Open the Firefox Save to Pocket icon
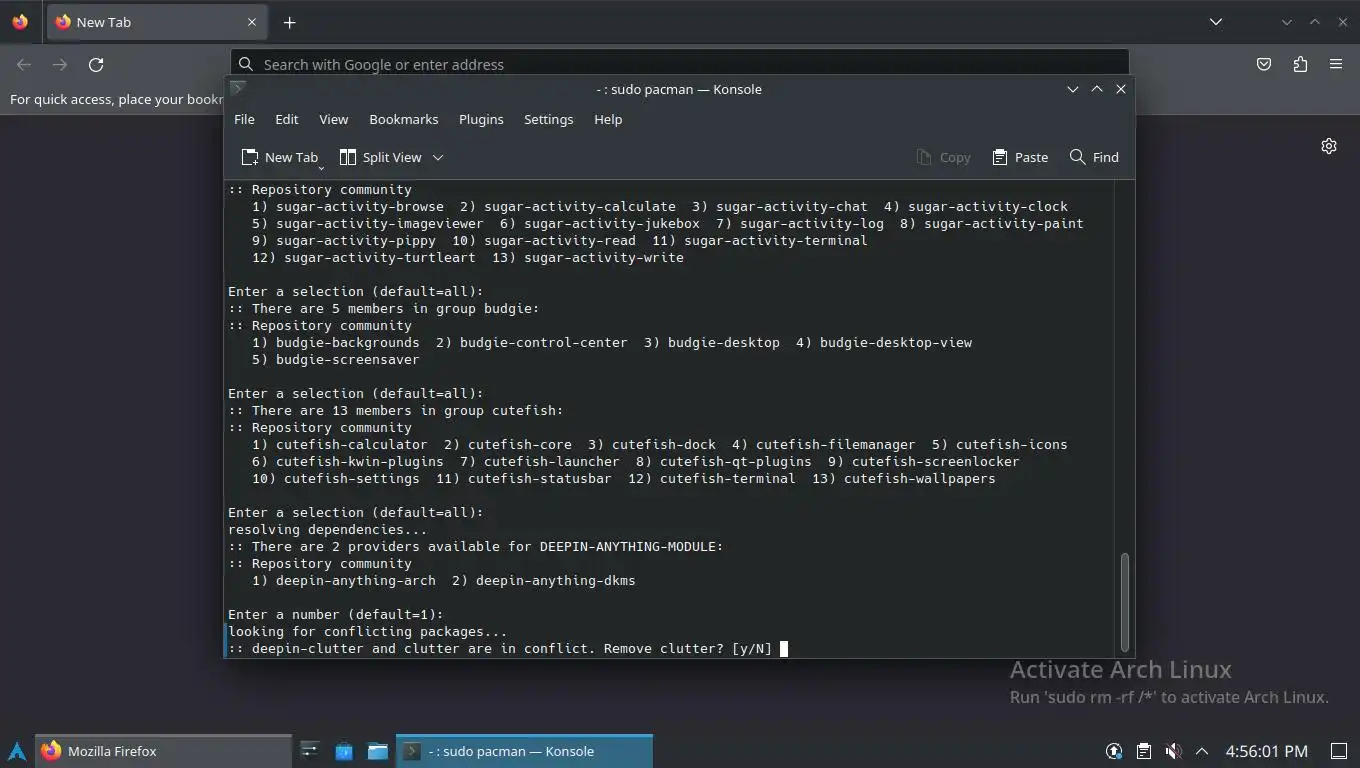This screenshot has width=1360, height=768. pyautogui.click(x=1264, y=64)
